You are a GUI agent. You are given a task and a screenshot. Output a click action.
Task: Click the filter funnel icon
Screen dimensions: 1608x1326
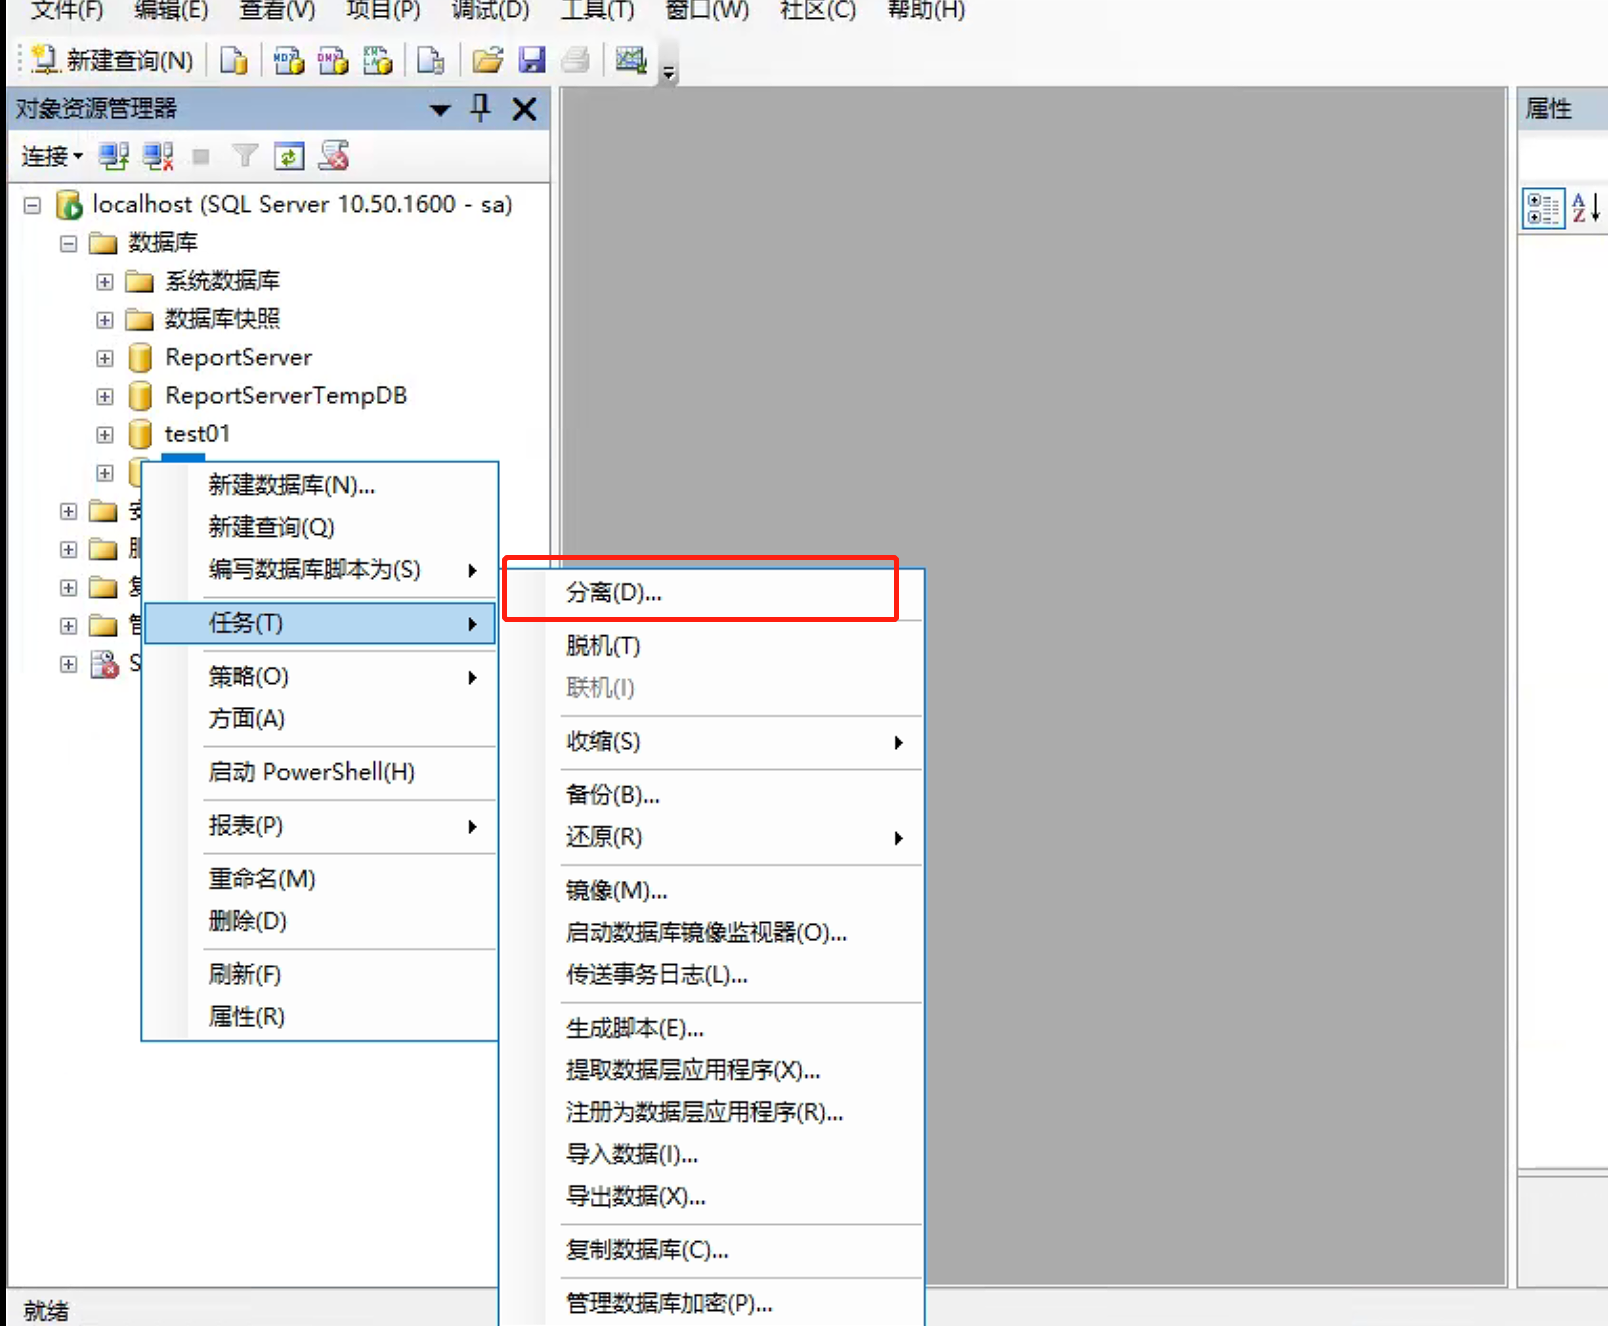[245, 156]
